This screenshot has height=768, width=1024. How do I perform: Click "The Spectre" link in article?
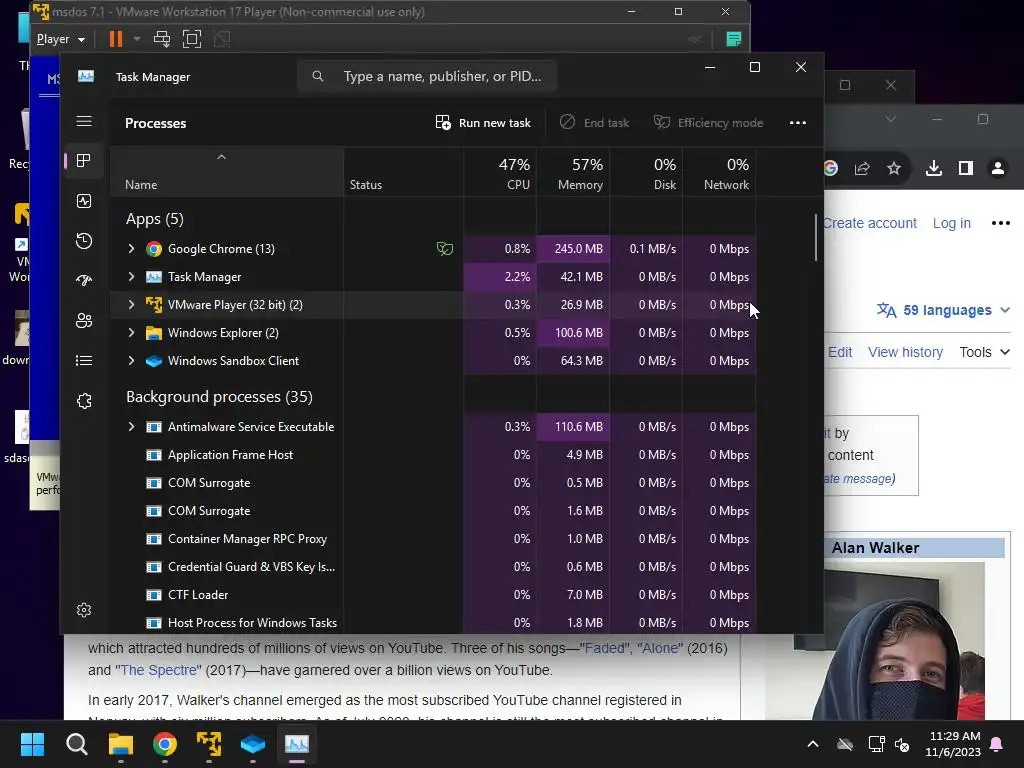pyautogui.click(x=159, y=671)
